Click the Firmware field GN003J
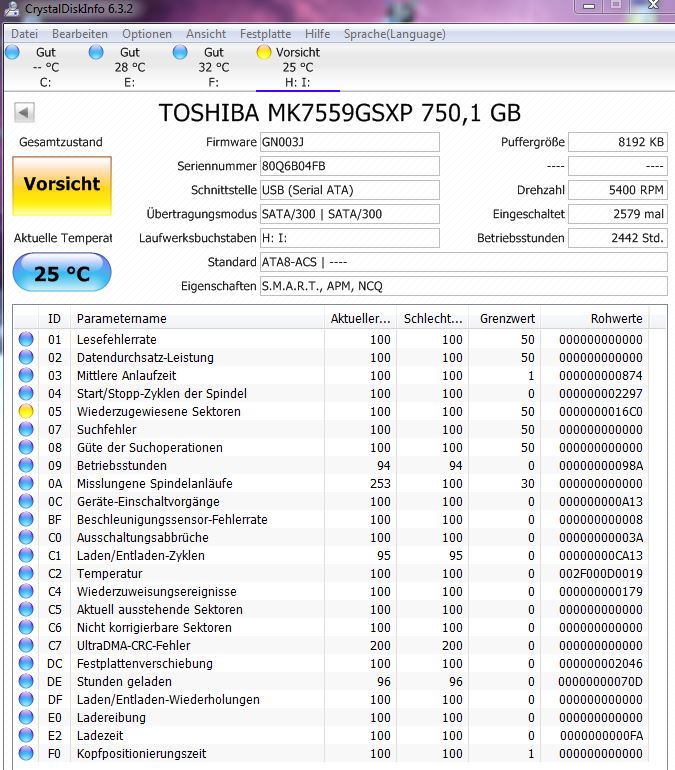Image resolution: width=675 pixels, height=770 pixels. pyautogui.click(x=350, y=142)
